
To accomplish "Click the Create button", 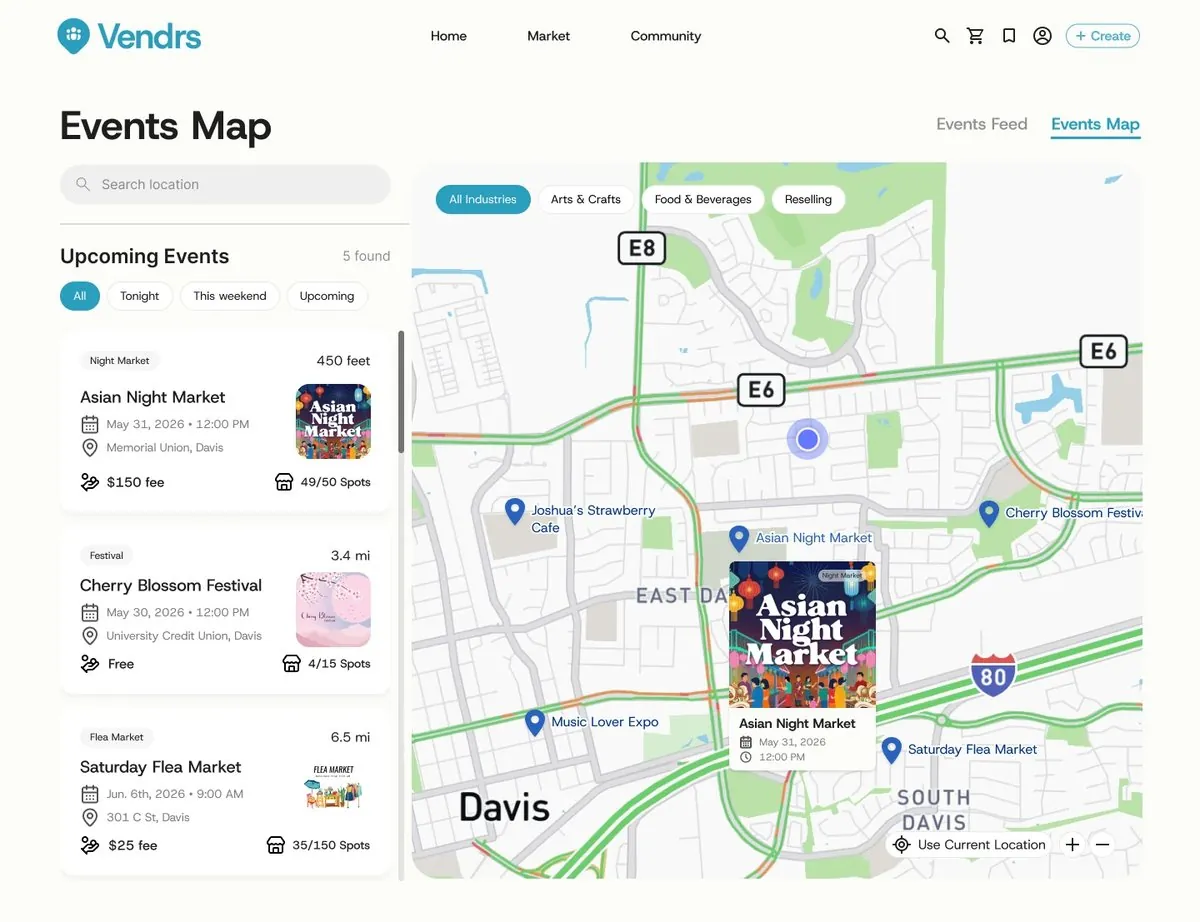I will [1102, 36].
